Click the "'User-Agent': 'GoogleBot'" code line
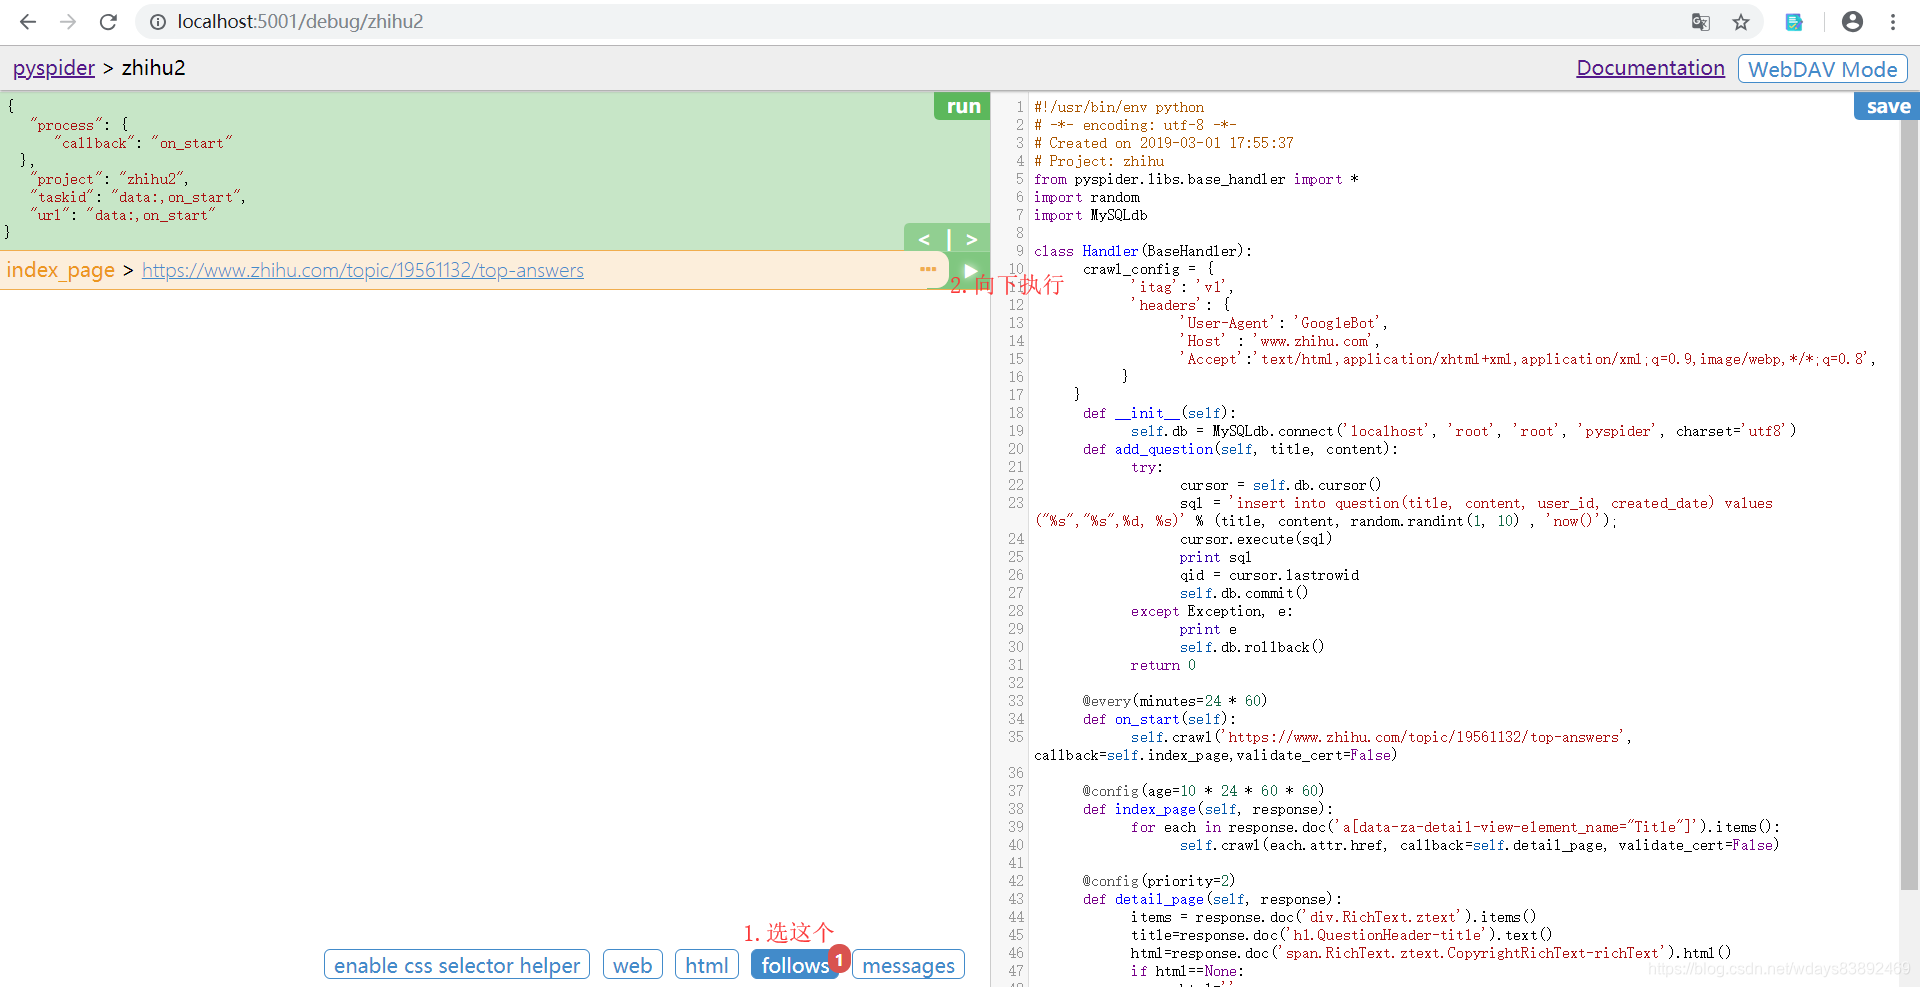This screenshot has height=987, width=1920. point(1283,323)
